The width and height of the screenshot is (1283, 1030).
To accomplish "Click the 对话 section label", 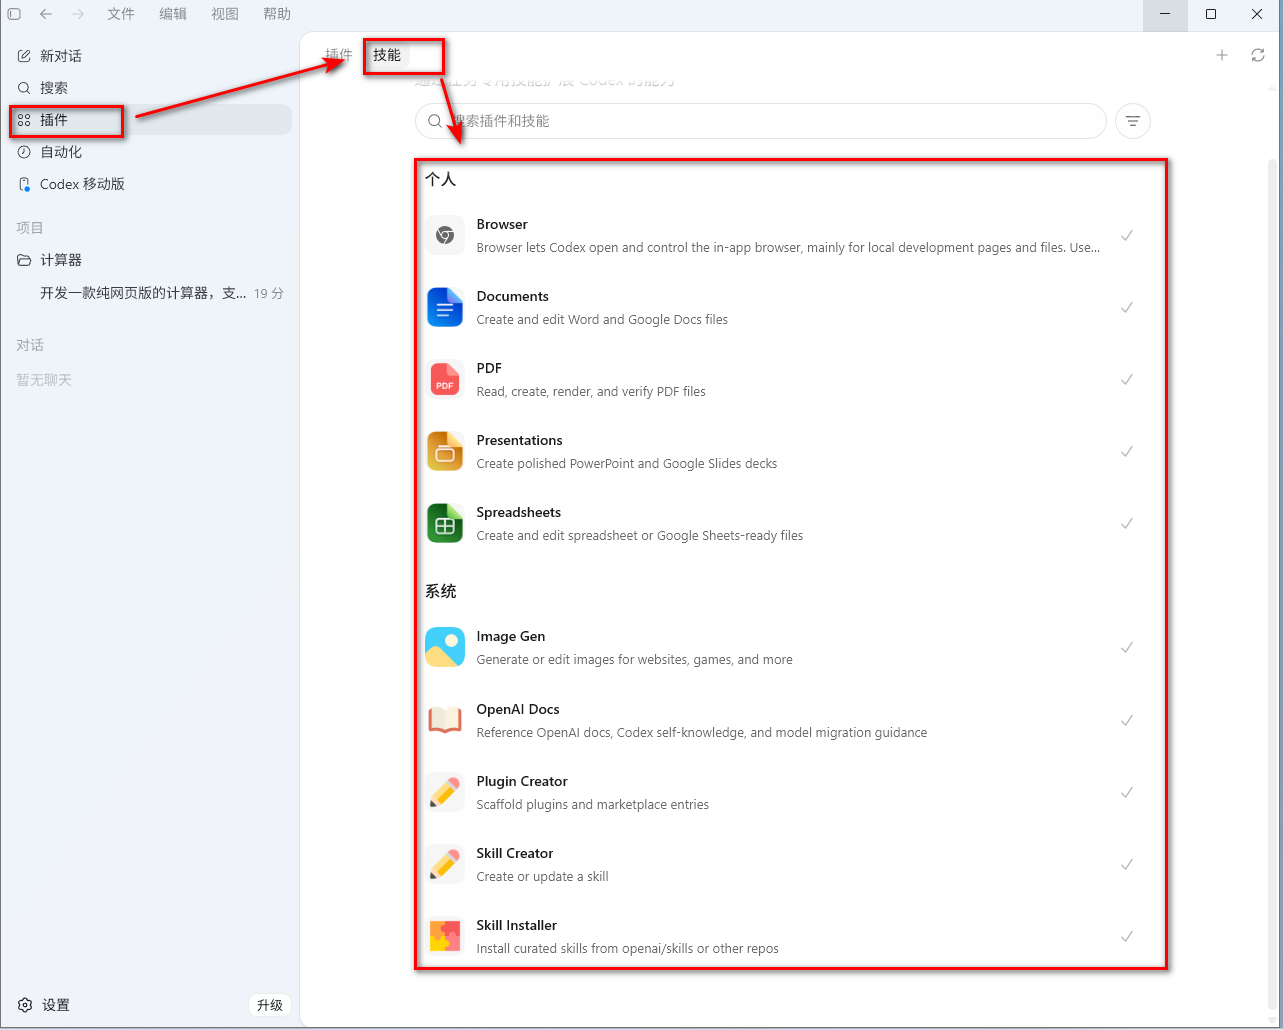I will pos(30,345).
